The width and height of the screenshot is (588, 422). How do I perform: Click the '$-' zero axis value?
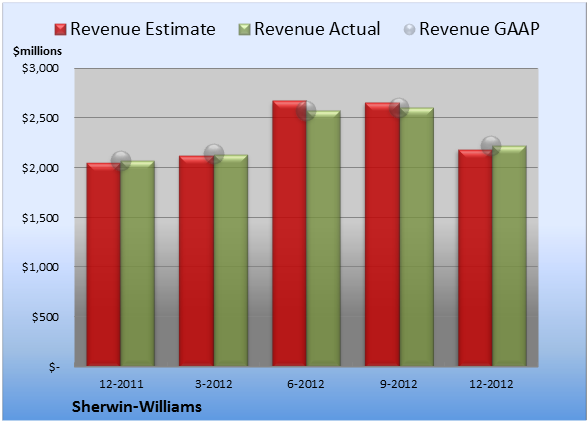pyautogui.click(x=54, y=367)
